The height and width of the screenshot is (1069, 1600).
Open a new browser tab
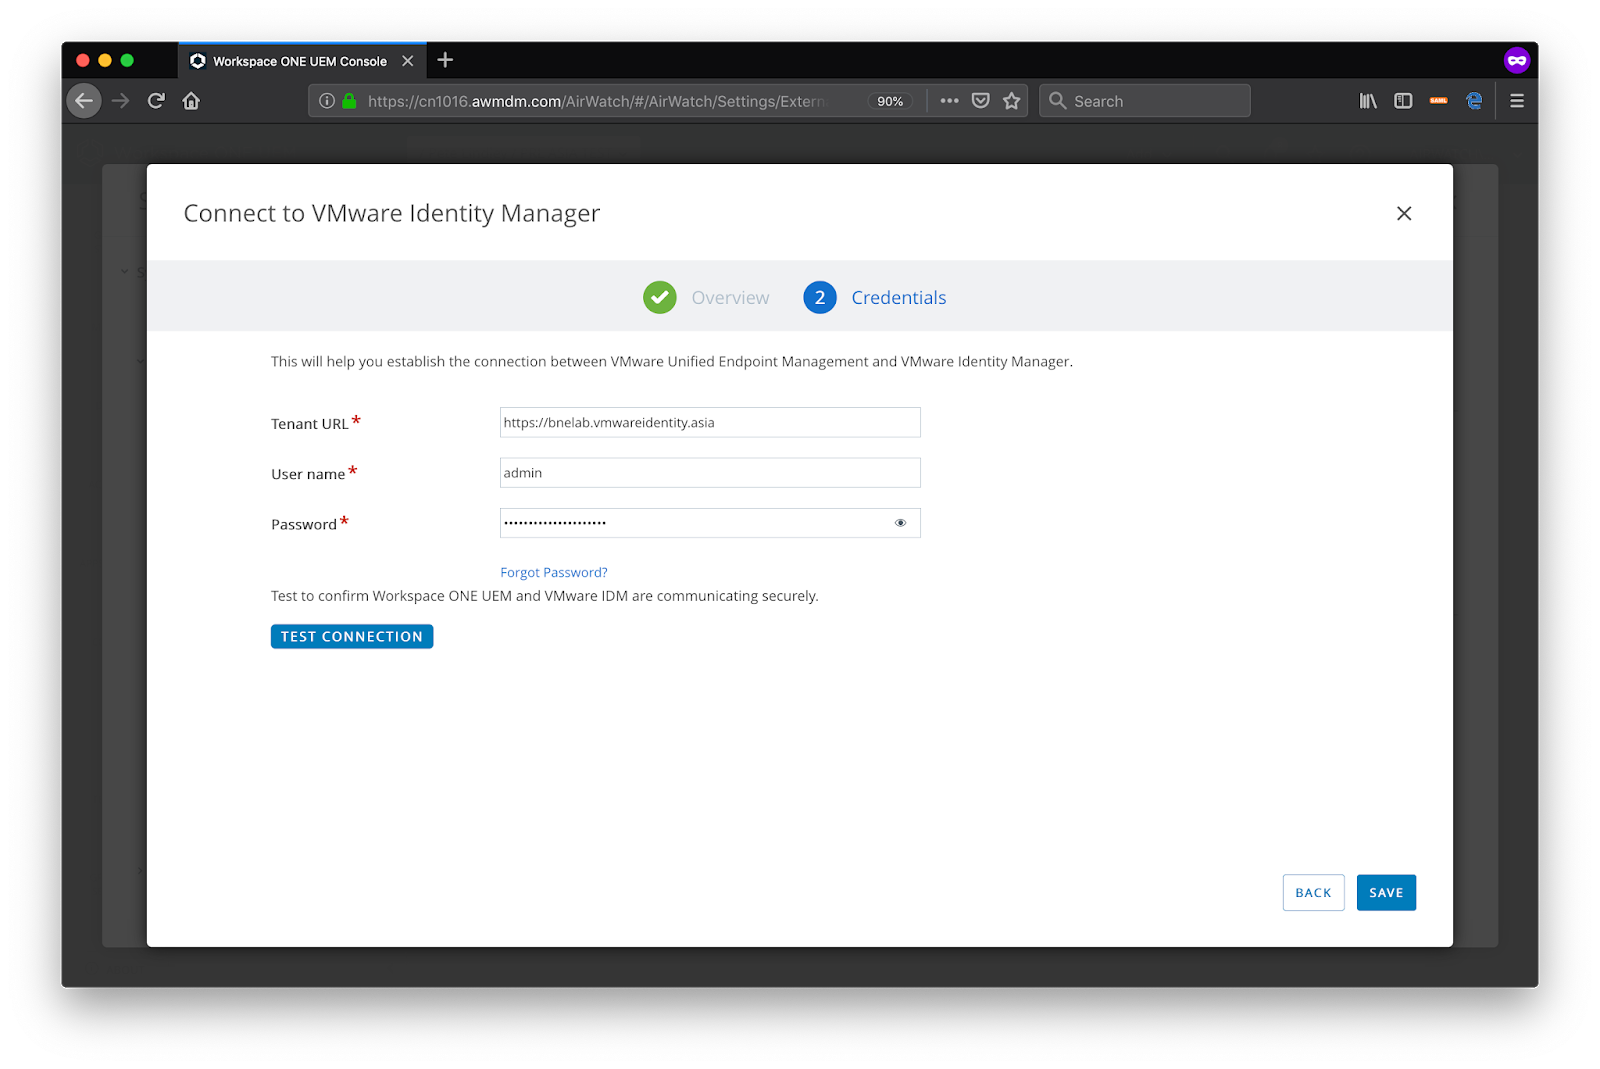pyautogui.click(x=445, y=60)
